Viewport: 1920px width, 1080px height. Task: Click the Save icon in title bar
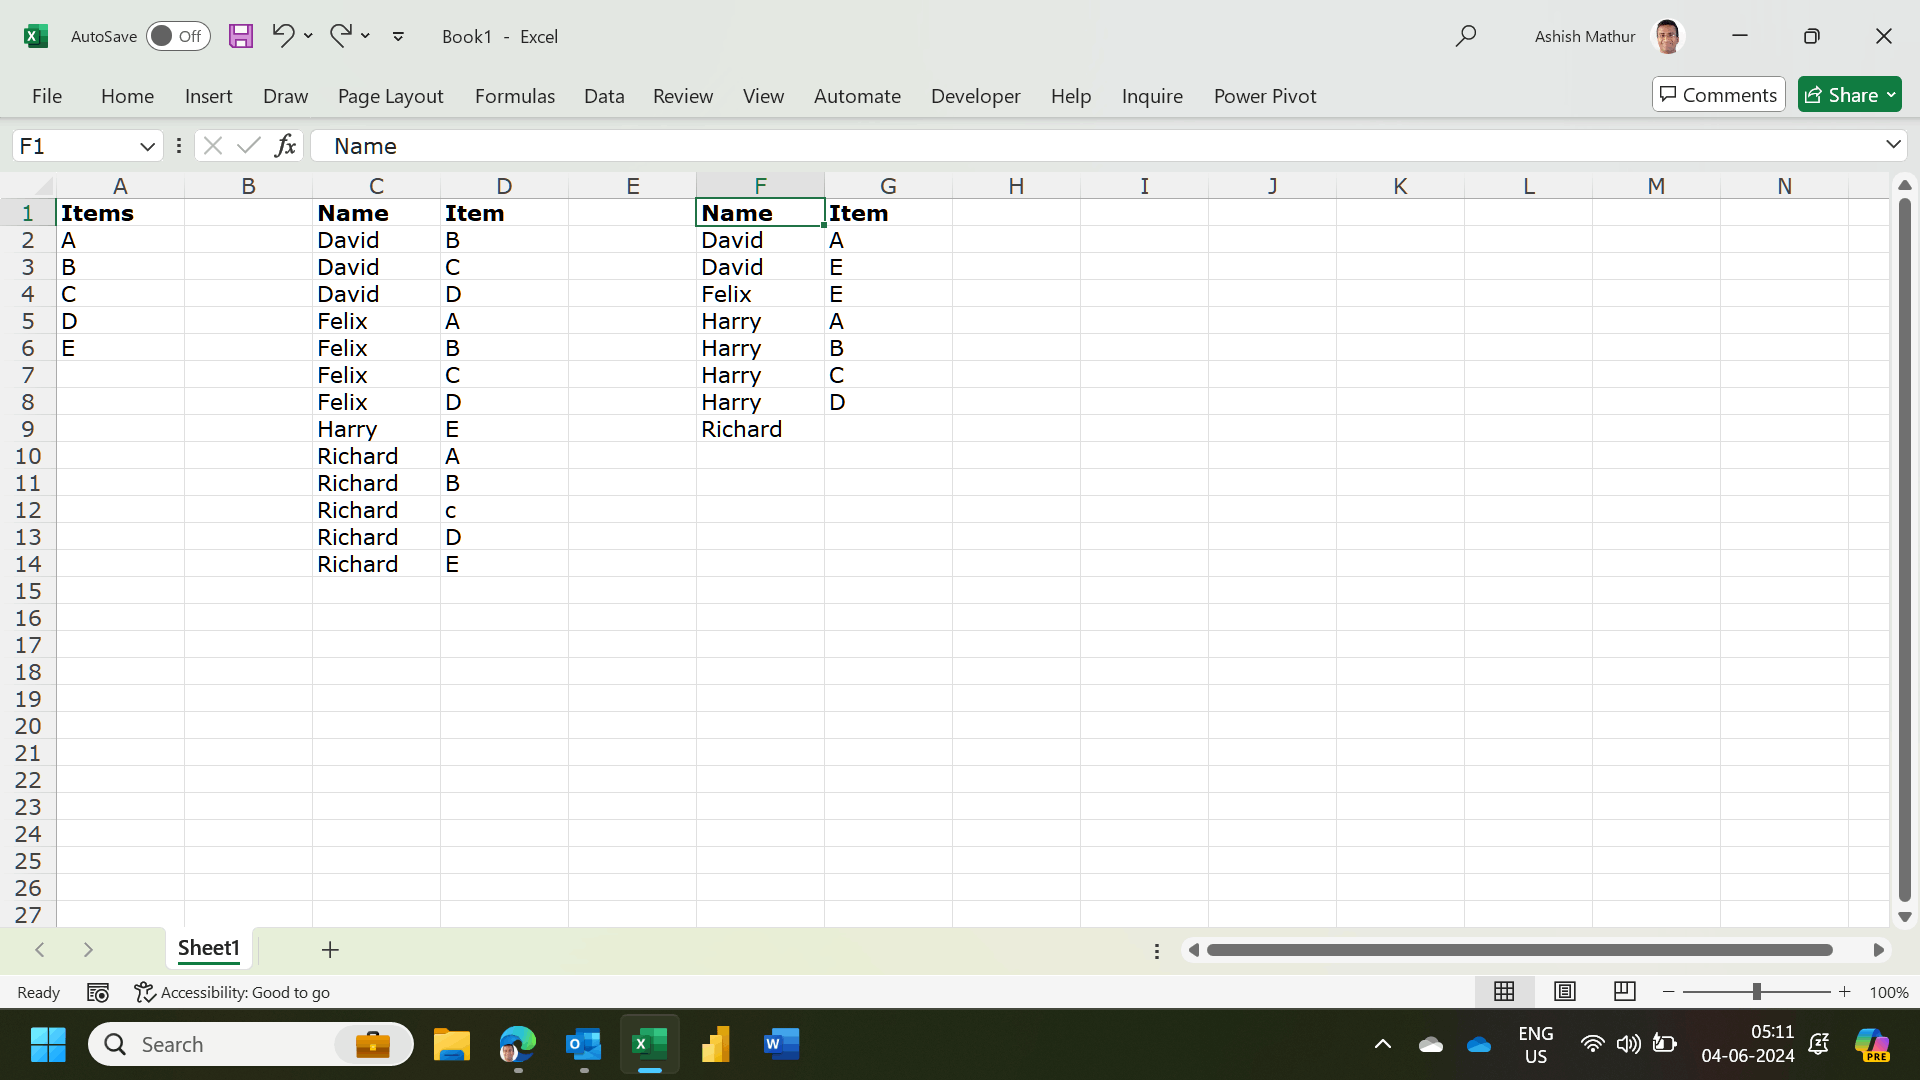(x=240, y=36)
